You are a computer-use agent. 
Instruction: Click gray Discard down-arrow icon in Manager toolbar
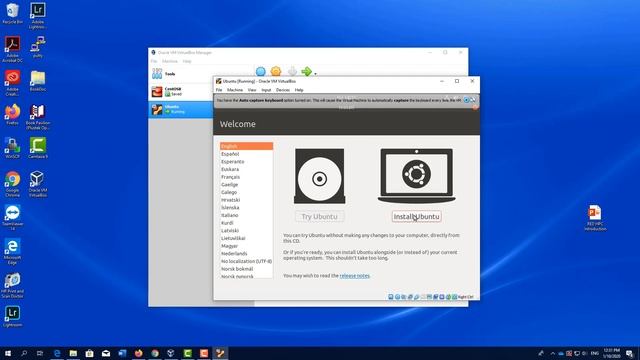292,71
